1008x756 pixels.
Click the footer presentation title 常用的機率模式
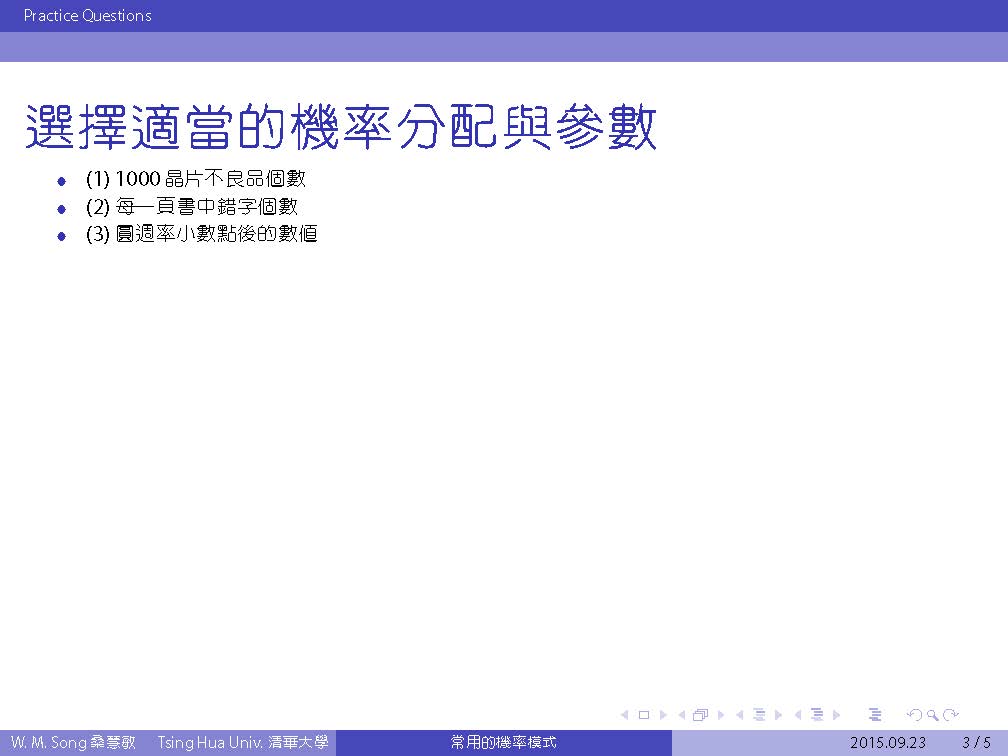point(503,743)
